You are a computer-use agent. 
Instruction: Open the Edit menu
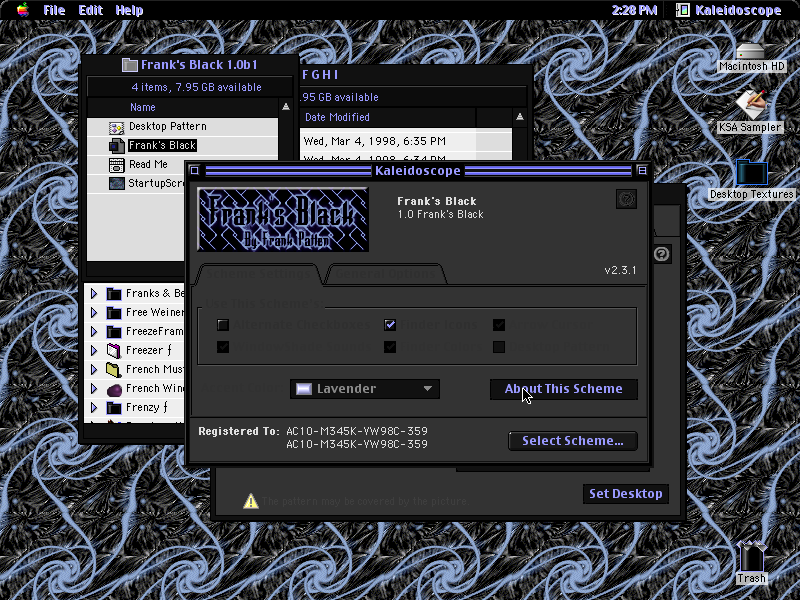pyautogui.click(x=91, y=10)
